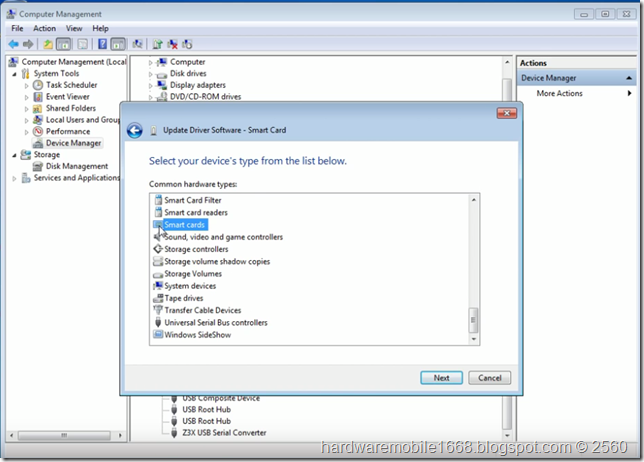The width and height of the screenshot is (644, 462).
Task: Click the Next button
Action: [x=442, y=378]
